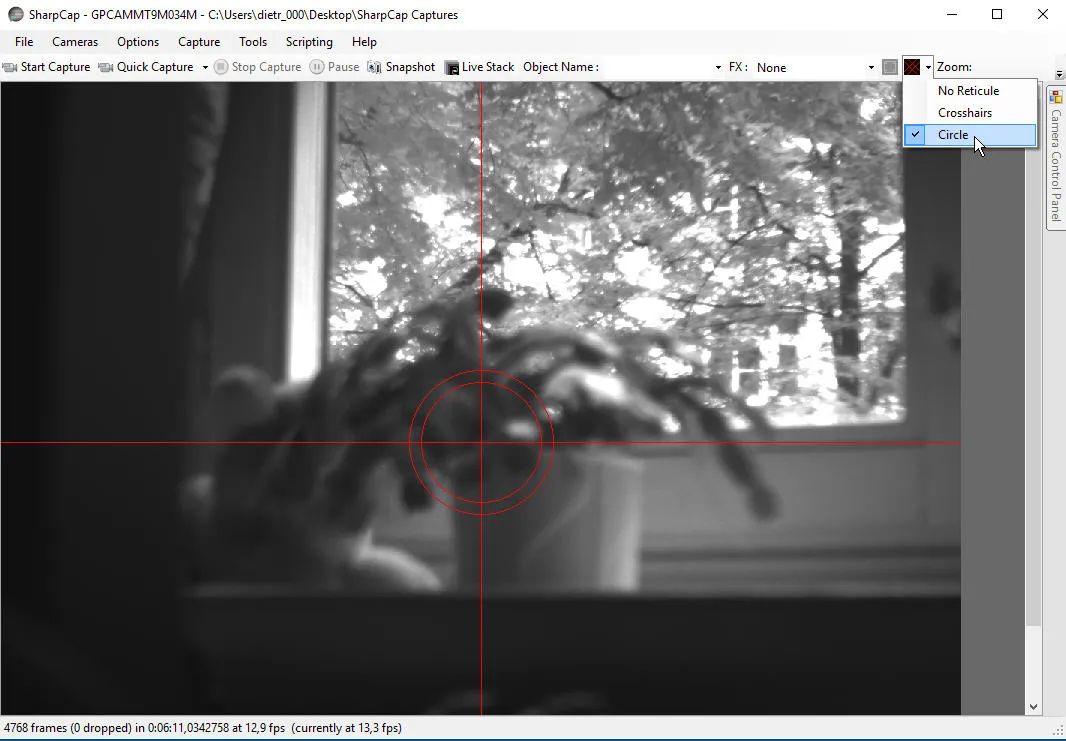1066x741 pixels.
Task: Click the toolbar overflow arrow at far right
Action: 1059,75
